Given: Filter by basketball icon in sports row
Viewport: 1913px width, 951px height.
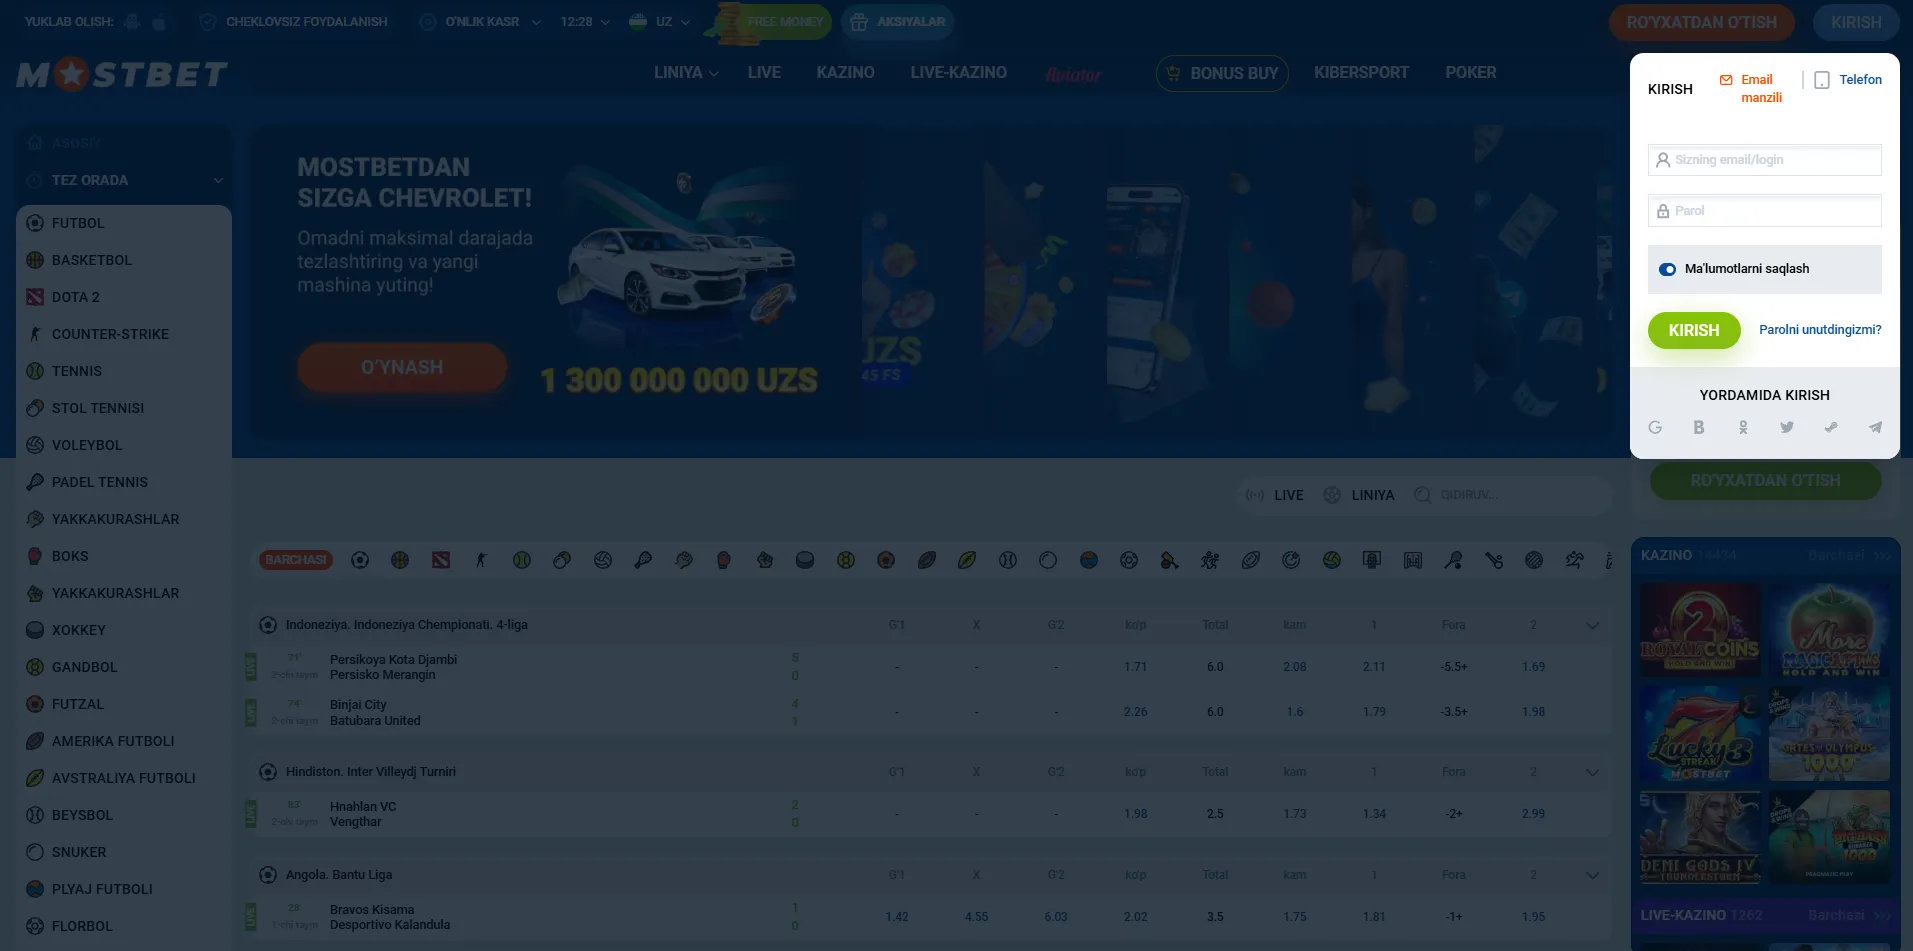Looking at the screenshot, I should point(400,560).
